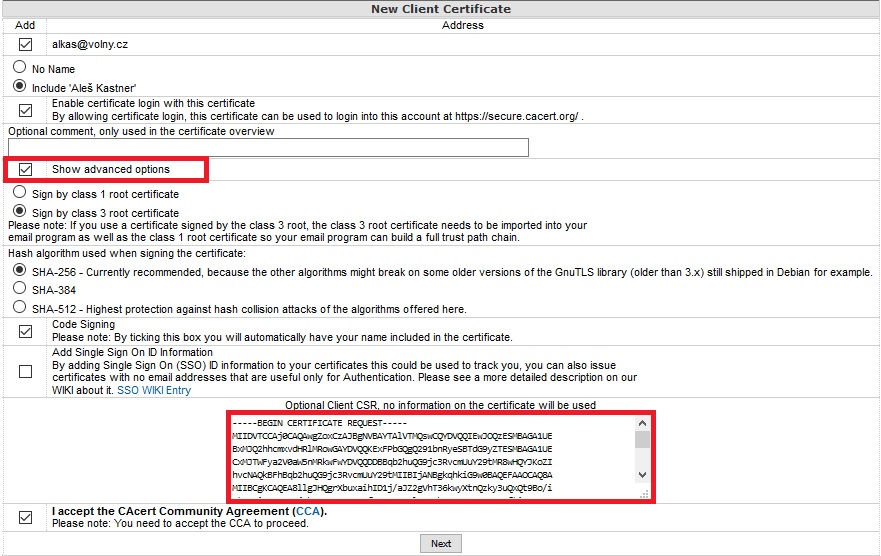The image size is (881, 556).
Task: Toggle Enable certificate login checkbox
Action: [25, 110]
